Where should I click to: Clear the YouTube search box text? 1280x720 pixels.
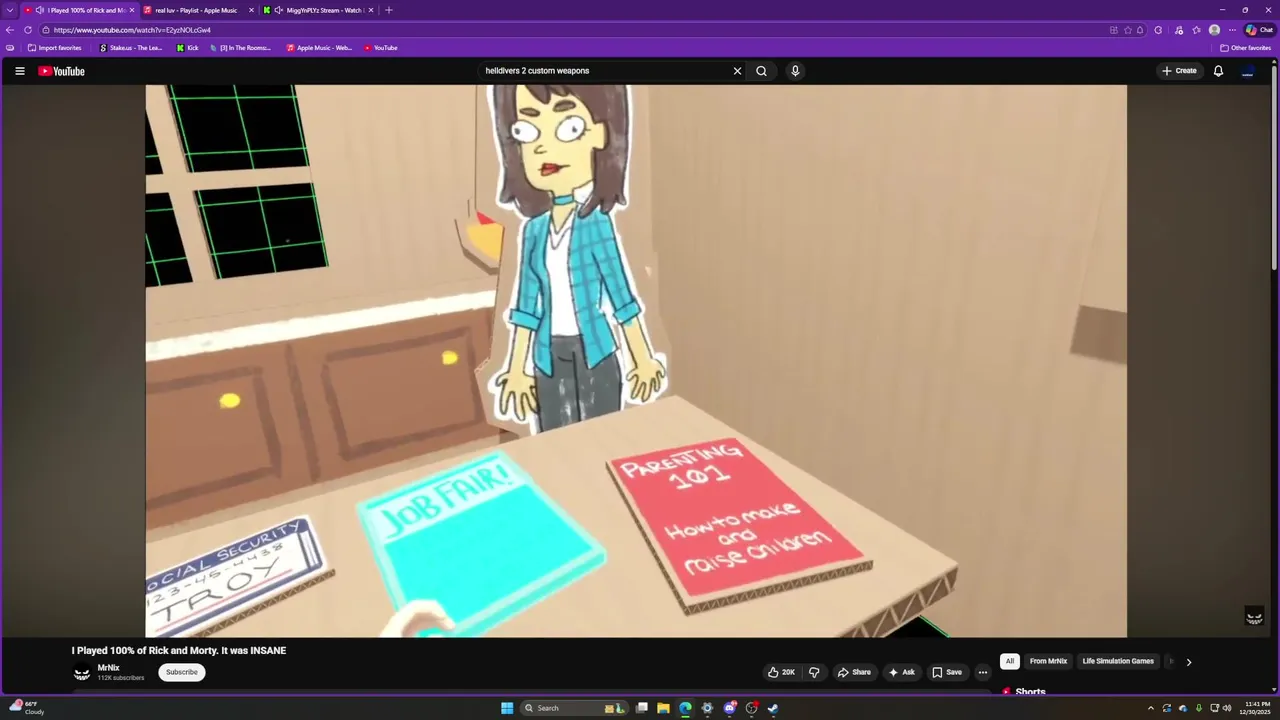point(737,71)
